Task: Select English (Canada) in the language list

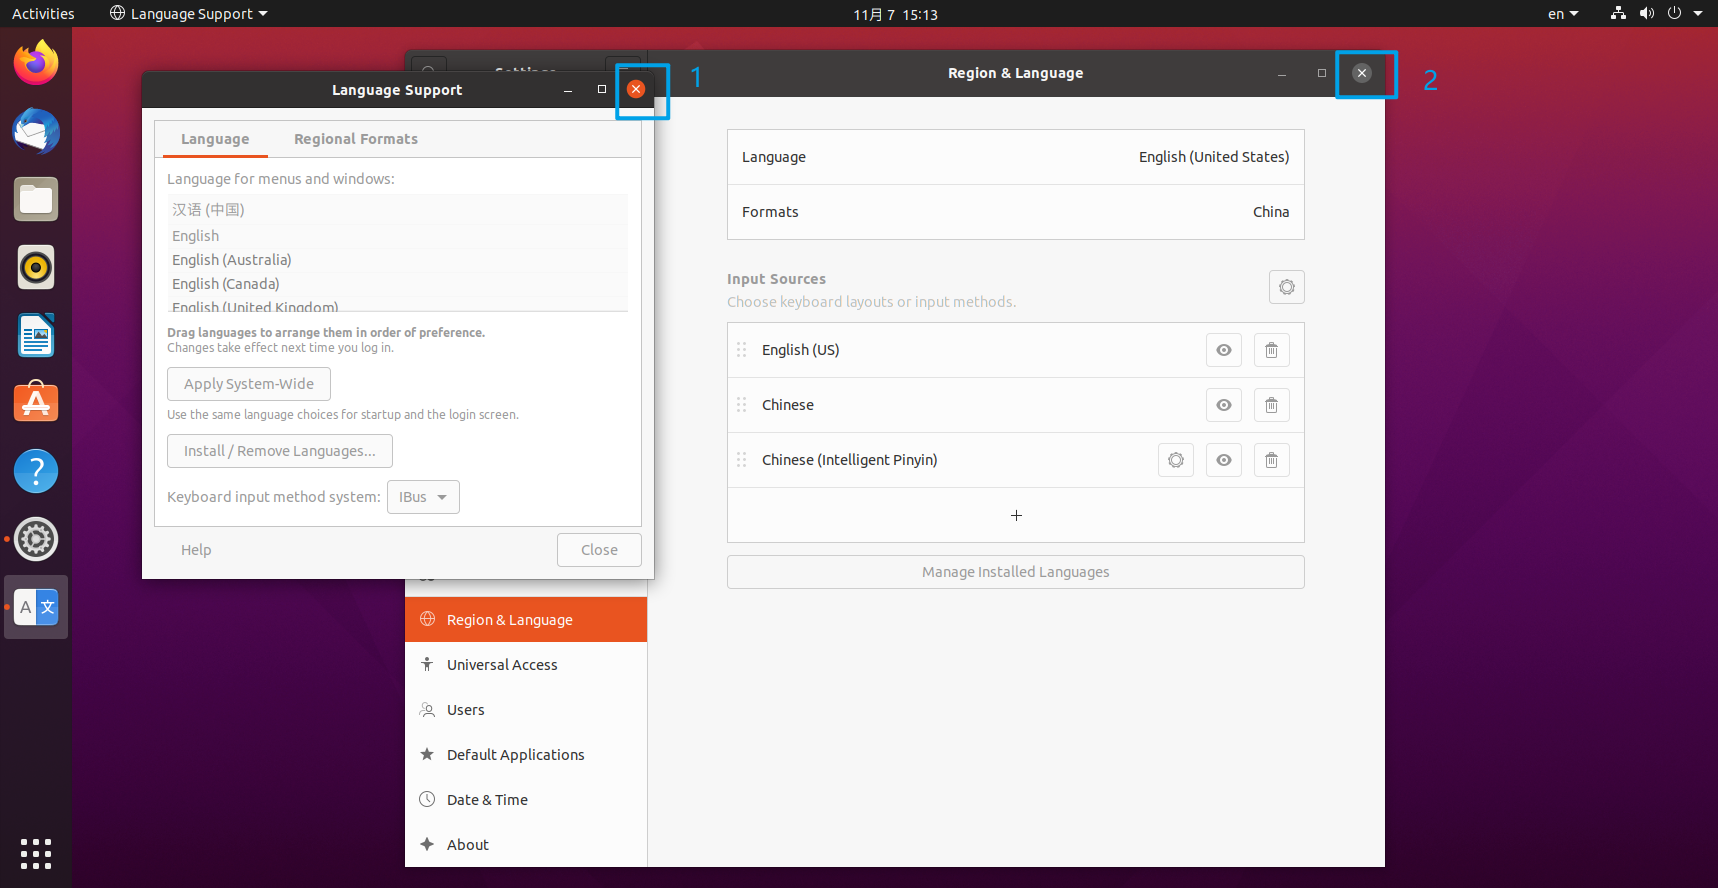Action: 398,284
